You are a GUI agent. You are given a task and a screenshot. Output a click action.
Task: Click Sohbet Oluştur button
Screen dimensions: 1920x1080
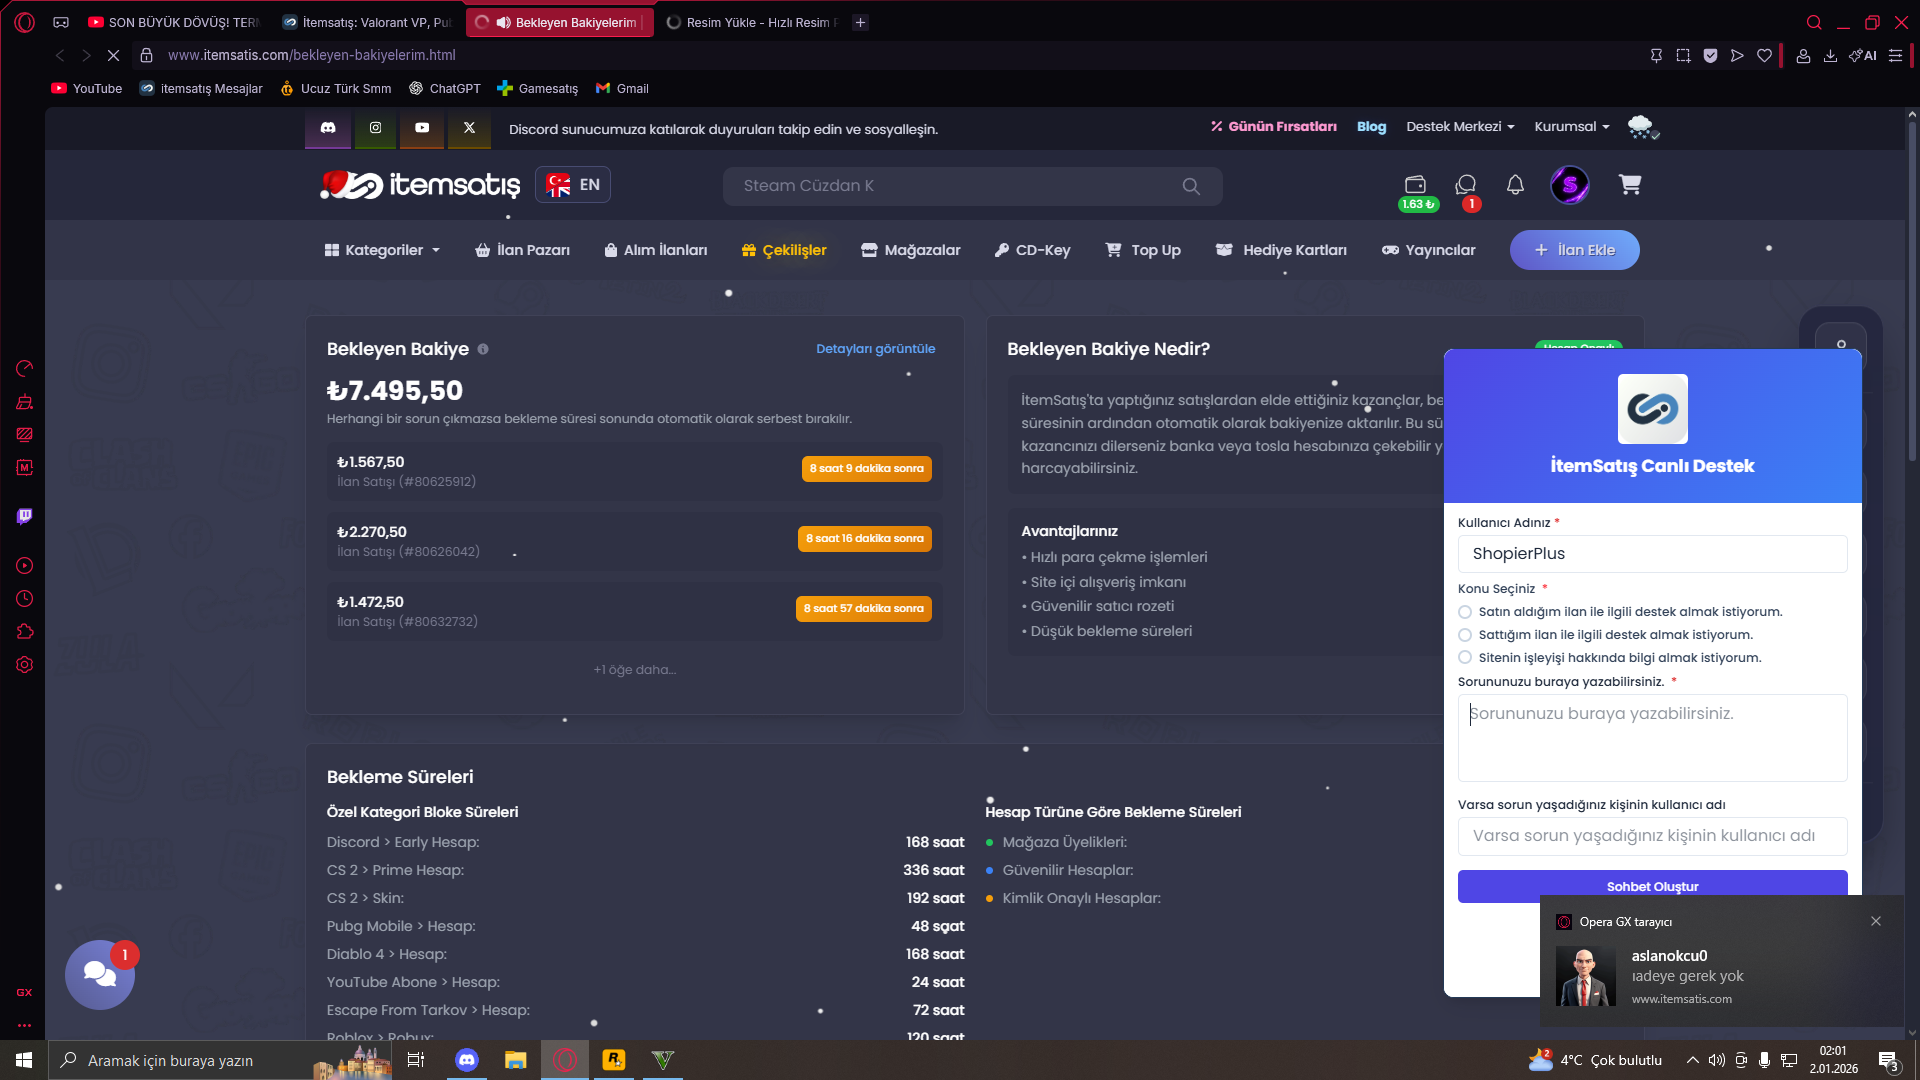(x=1653, y=886)
